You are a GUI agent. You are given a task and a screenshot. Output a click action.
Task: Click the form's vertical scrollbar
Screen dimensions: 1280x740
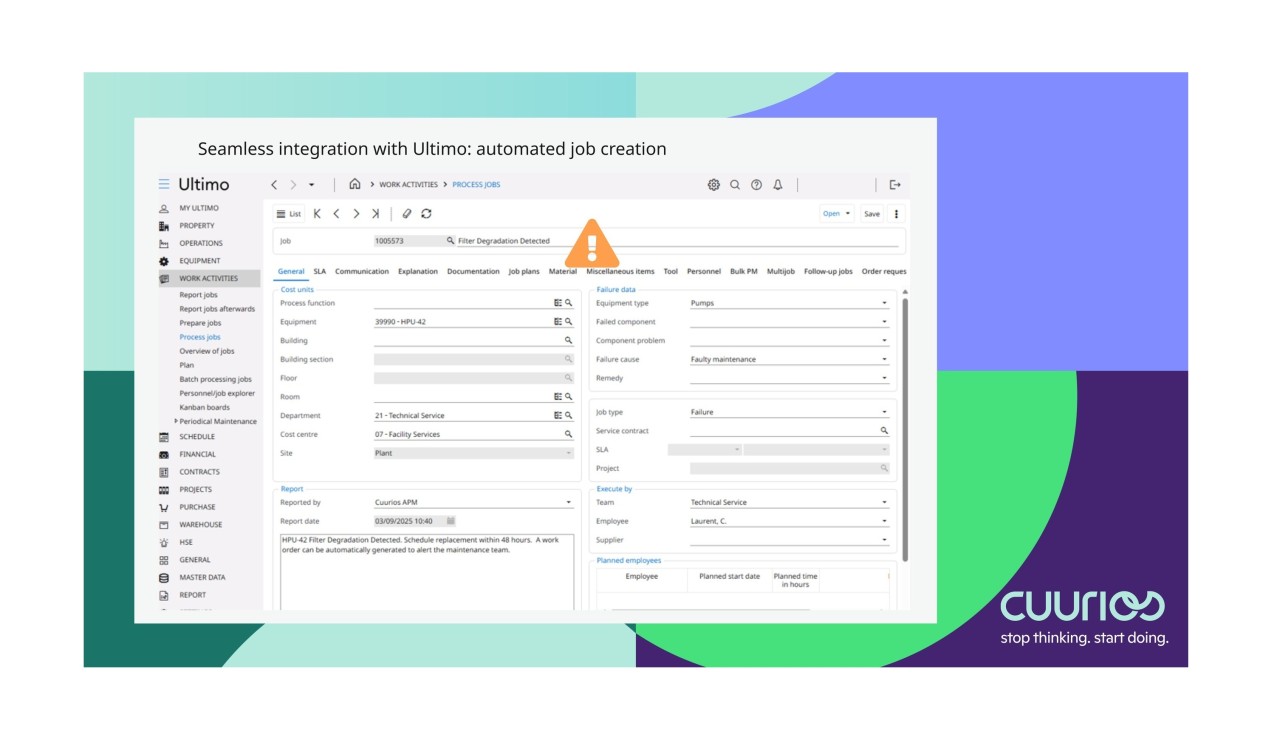click(903, 420)
